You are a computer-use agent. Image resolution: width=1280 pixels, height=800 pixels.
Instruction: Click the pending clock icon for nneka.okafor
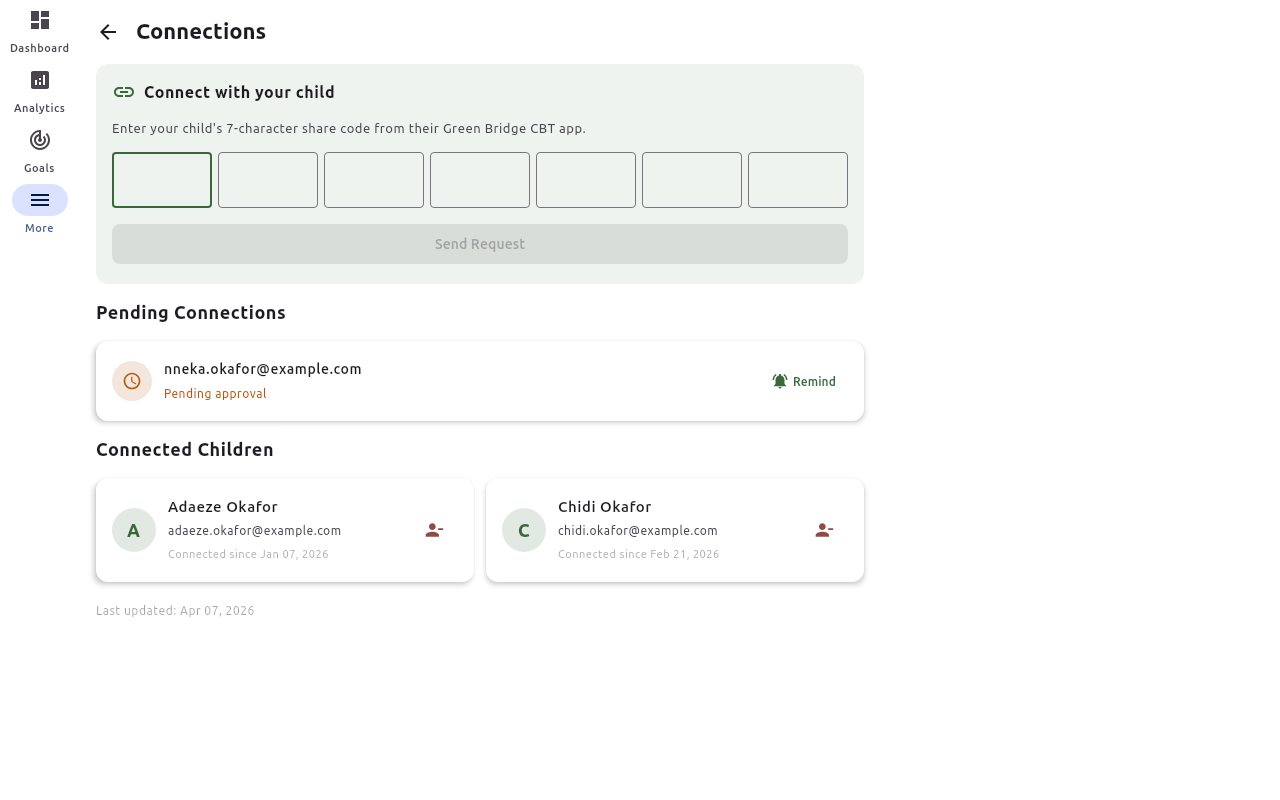coord(132,381)
